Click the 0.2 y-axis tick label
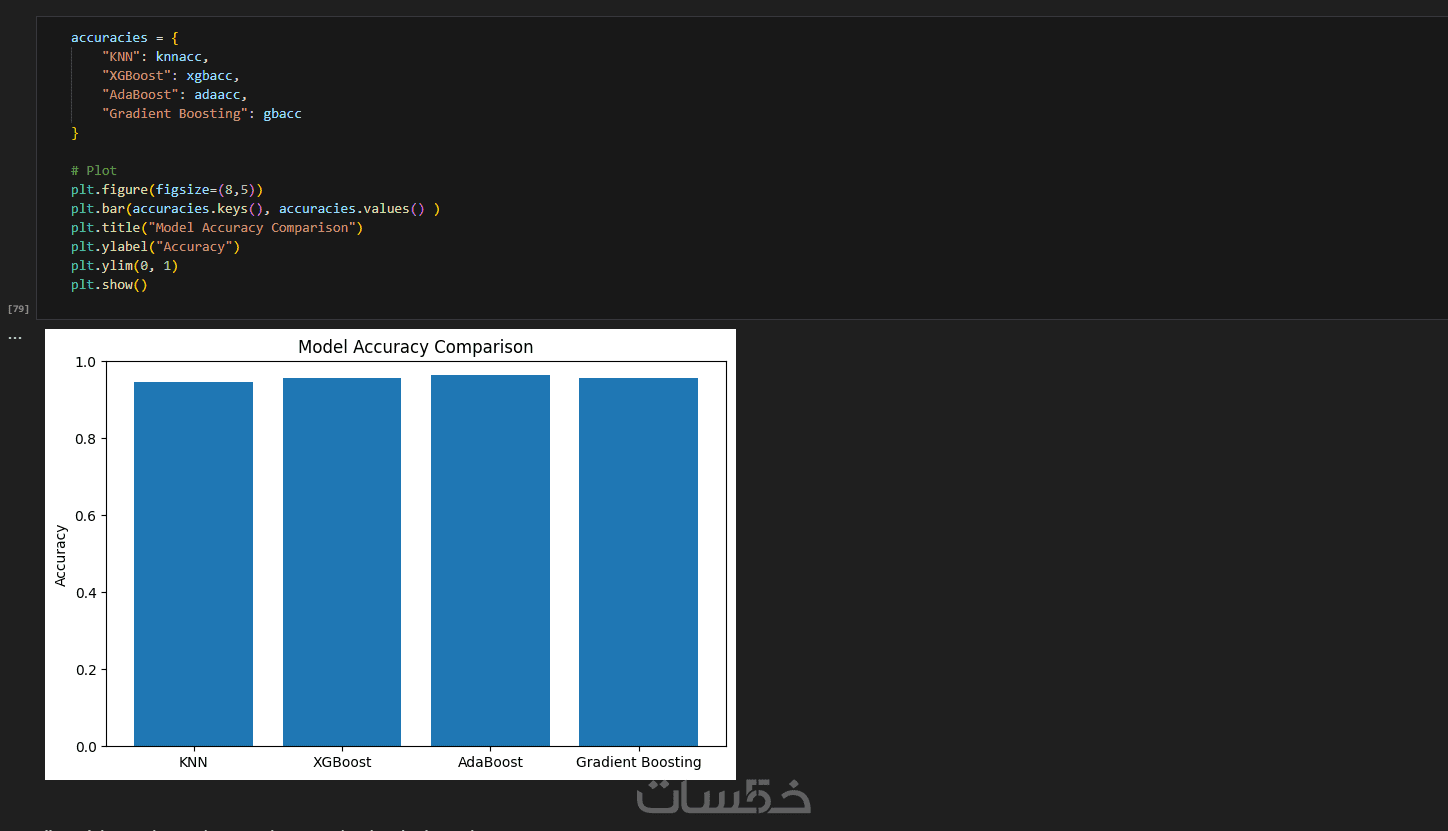Image resolution: width=1448 pixels, height=831 pixels. point(86,670)
